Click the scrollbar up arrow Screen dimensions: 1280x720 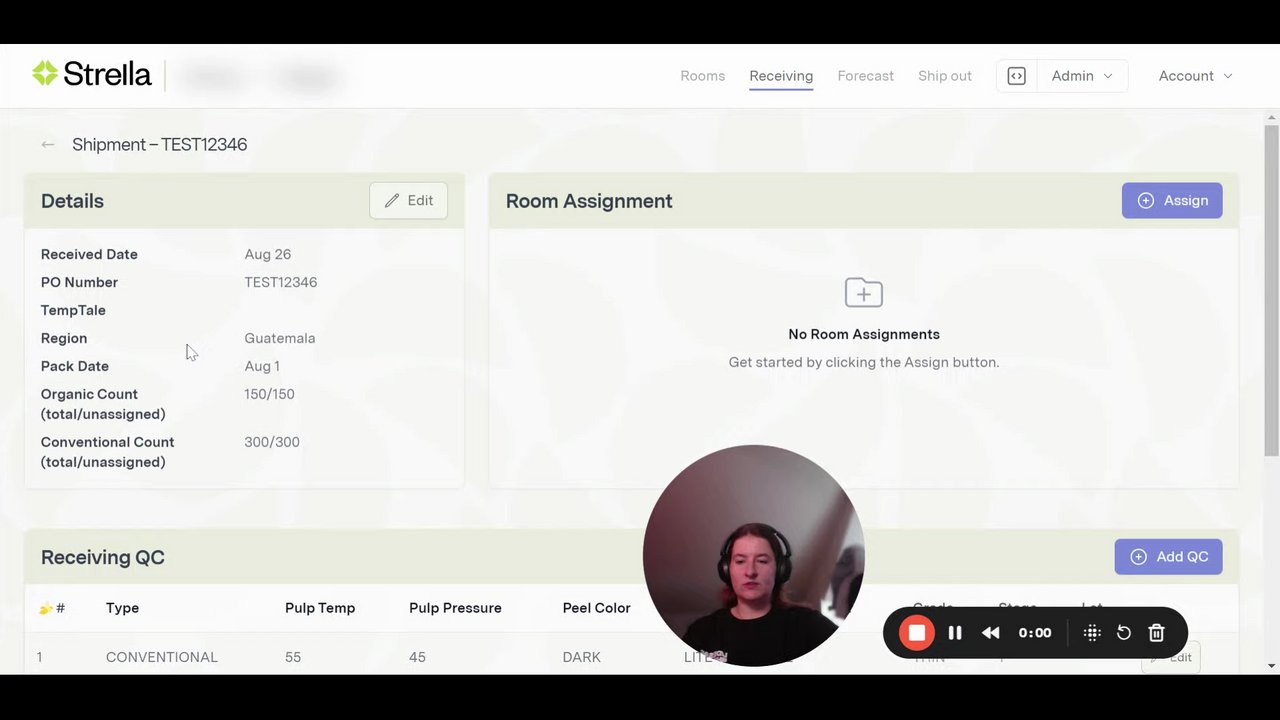tap(1271, 117)
